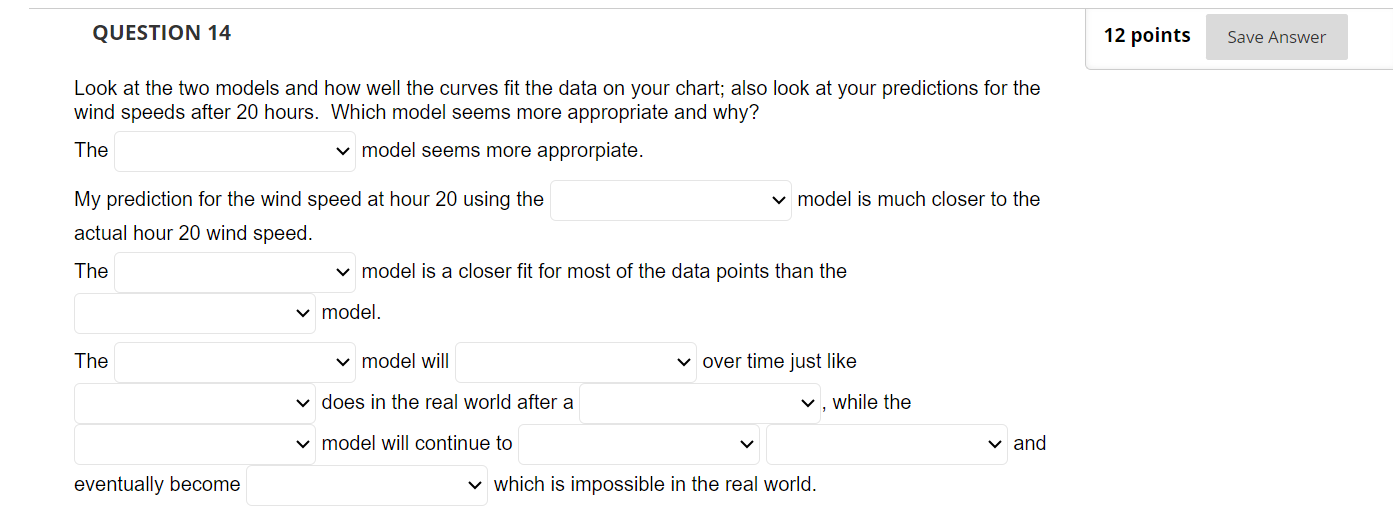Open dropdown before ', while the'
The image size is (1393, 522).
click(x=699, y=403)
